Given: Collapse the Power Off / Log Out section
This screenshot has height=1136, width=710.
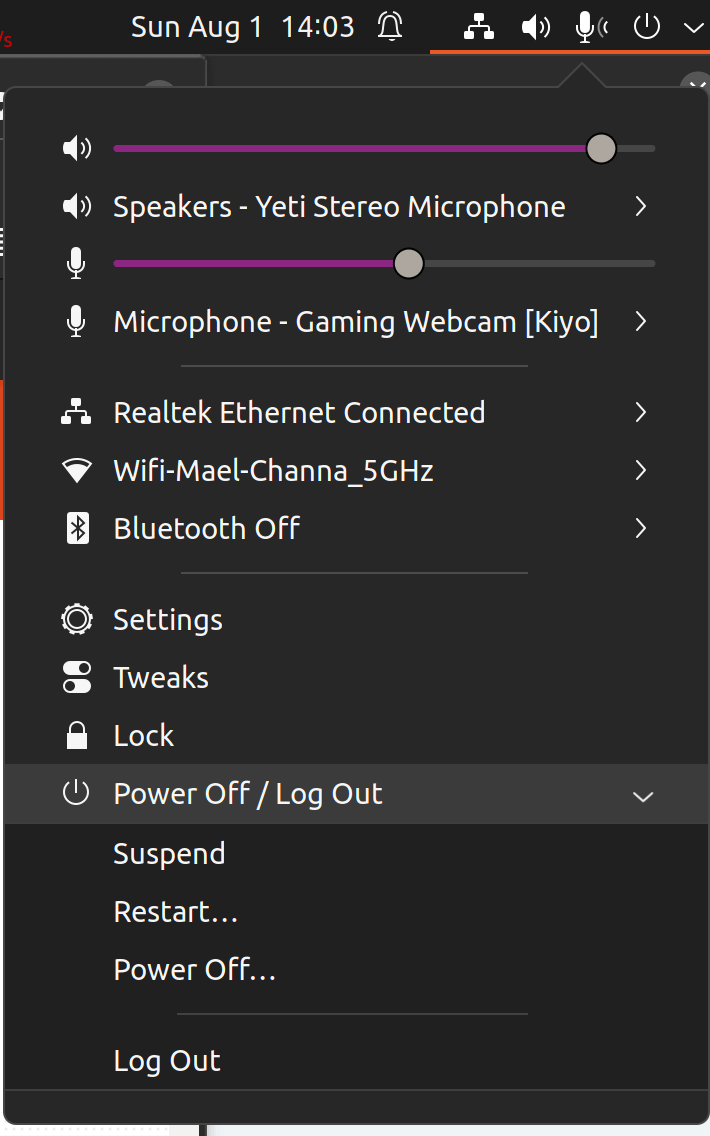Looking at the screenshot, I should click(643, 795).
